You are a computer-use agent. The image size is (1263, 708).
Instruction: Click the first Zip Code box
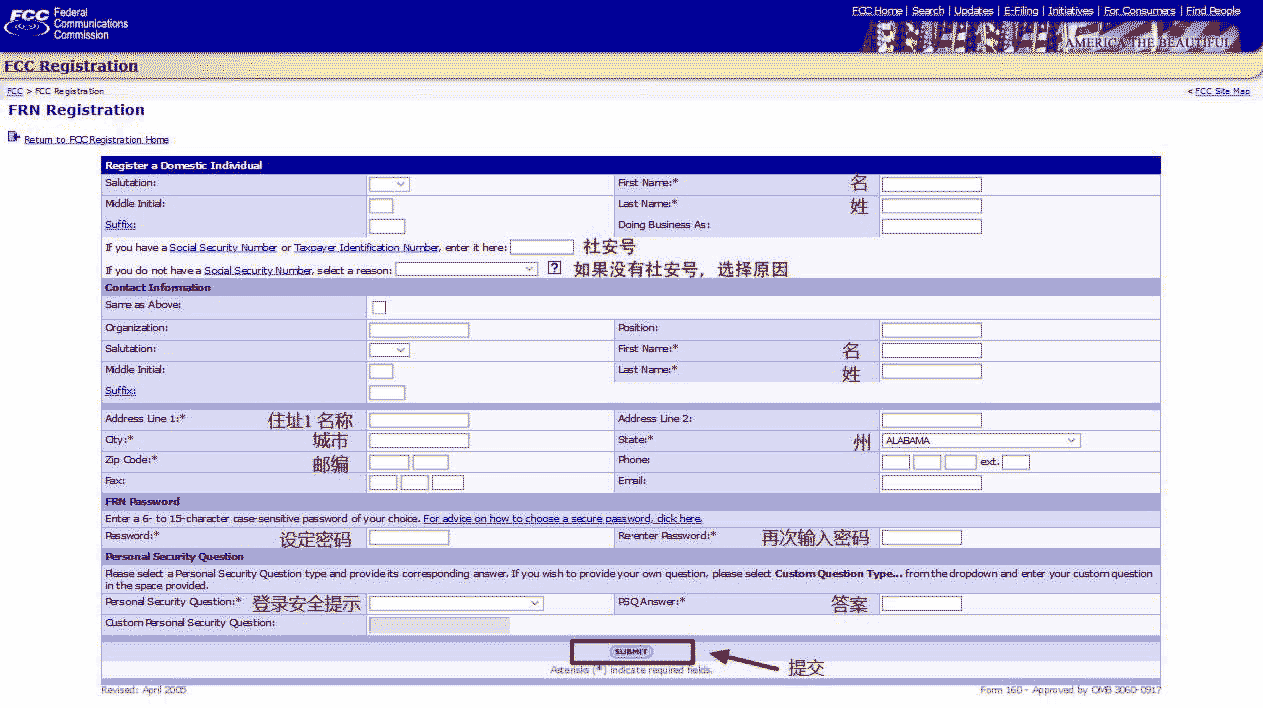coord(389,462)
